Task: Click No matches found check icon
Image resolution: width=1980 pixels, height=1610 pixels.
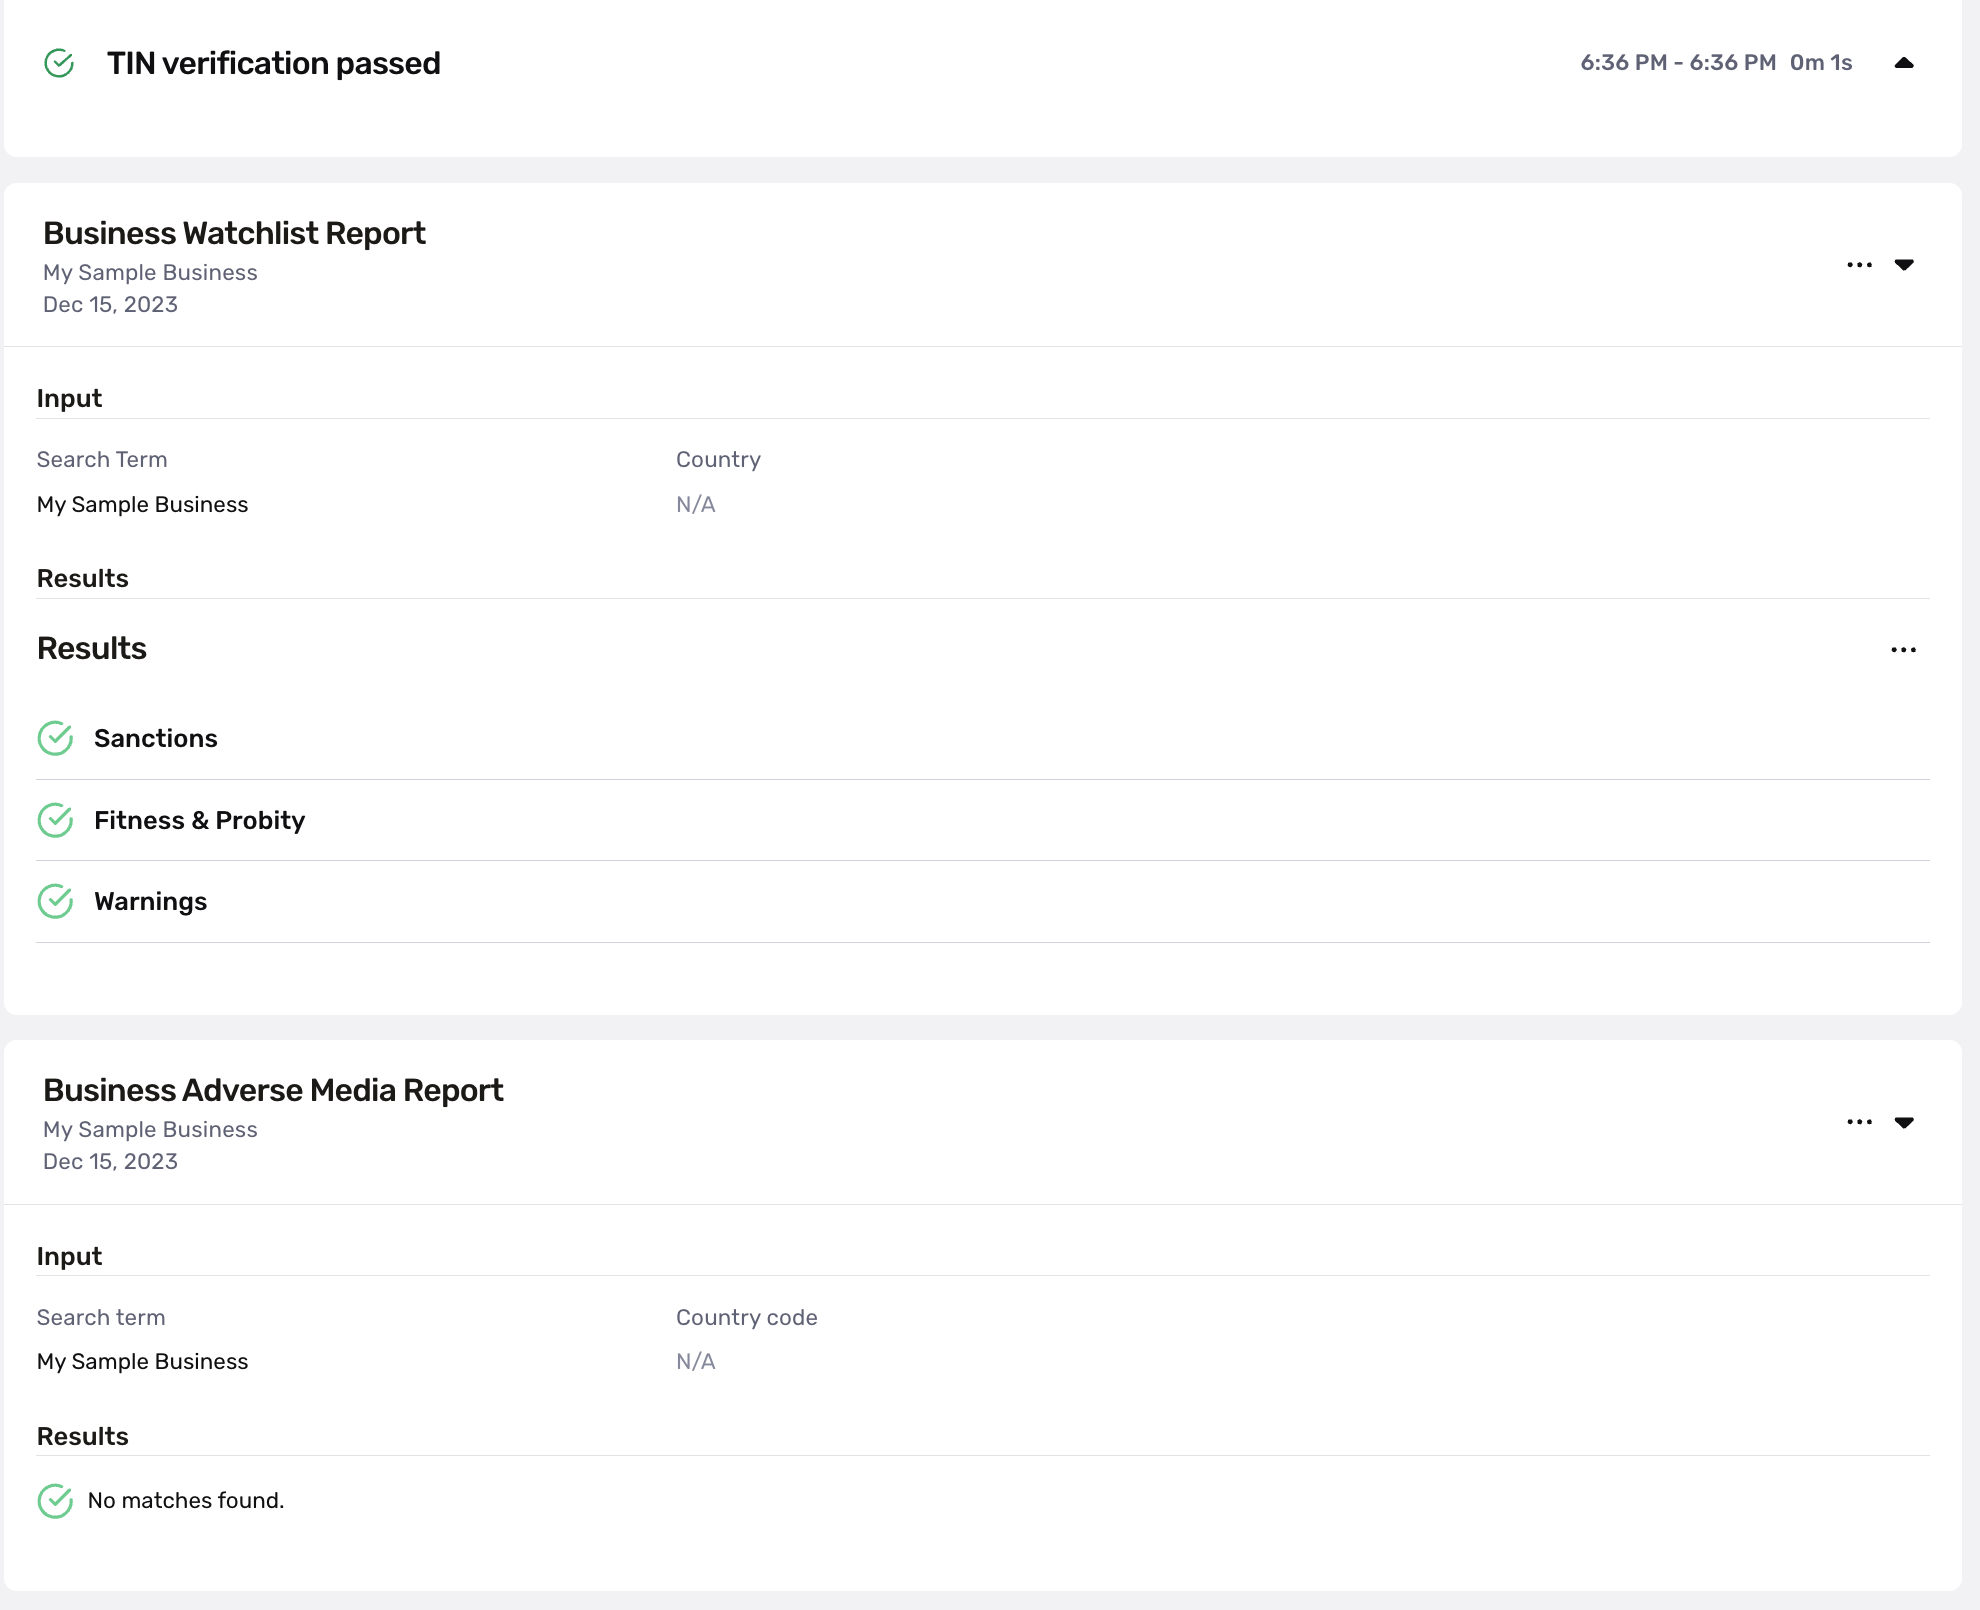Action: click(x=56, y=1500)
